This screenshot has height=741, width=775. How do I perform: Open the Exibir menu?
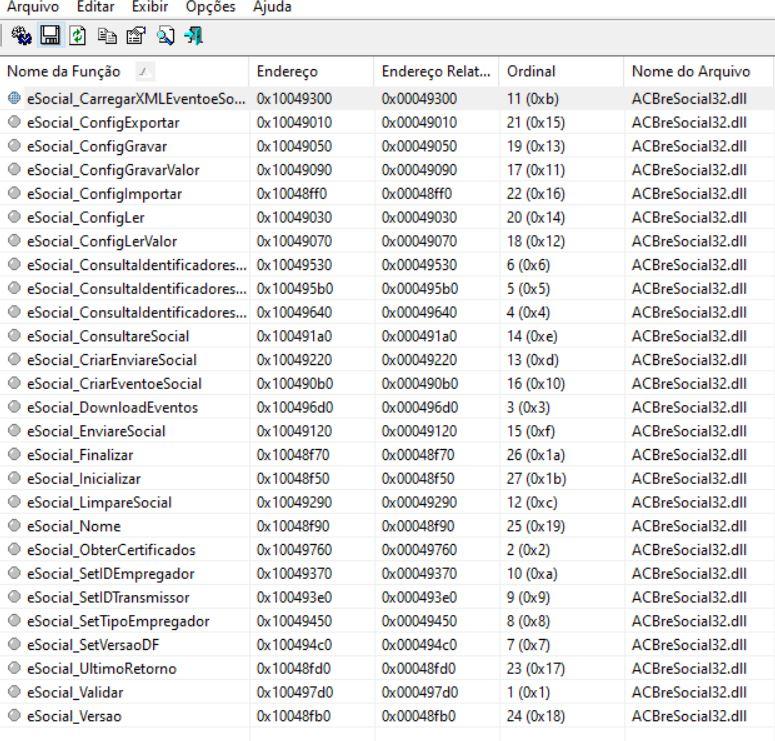150,7
